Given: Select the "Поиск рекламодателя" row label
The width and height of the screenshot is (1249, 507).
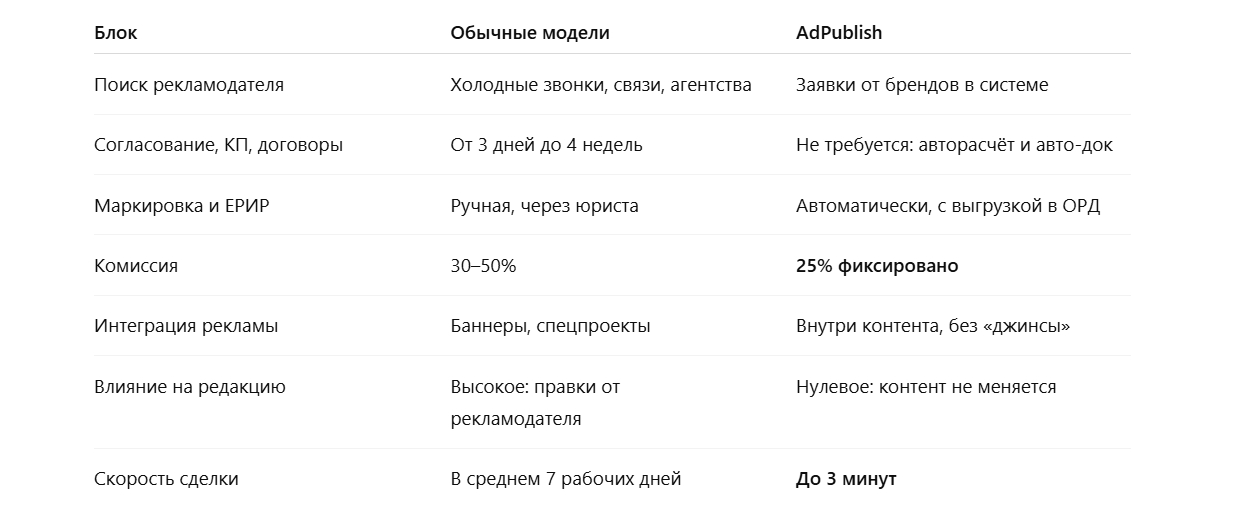Looking at the screenshot, I should coord(189,85).
